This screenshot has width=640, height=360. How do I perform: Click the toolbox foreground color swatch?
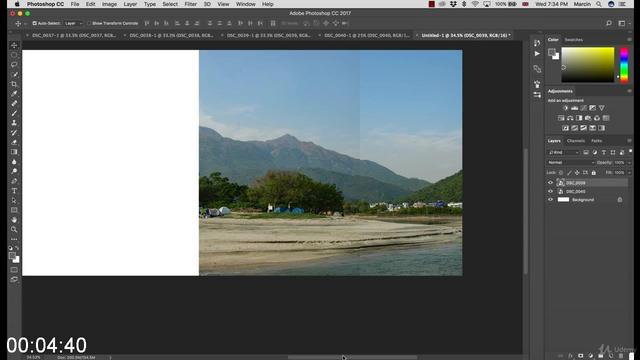point(13,256)
